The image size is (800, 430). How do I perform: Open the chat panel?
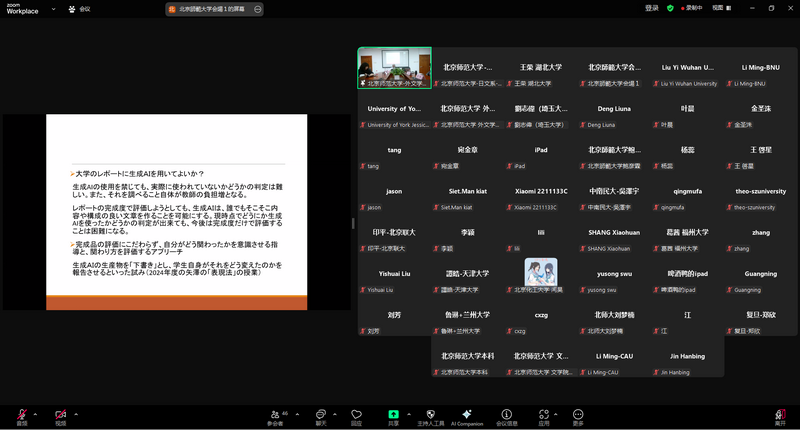pos(321,414)
